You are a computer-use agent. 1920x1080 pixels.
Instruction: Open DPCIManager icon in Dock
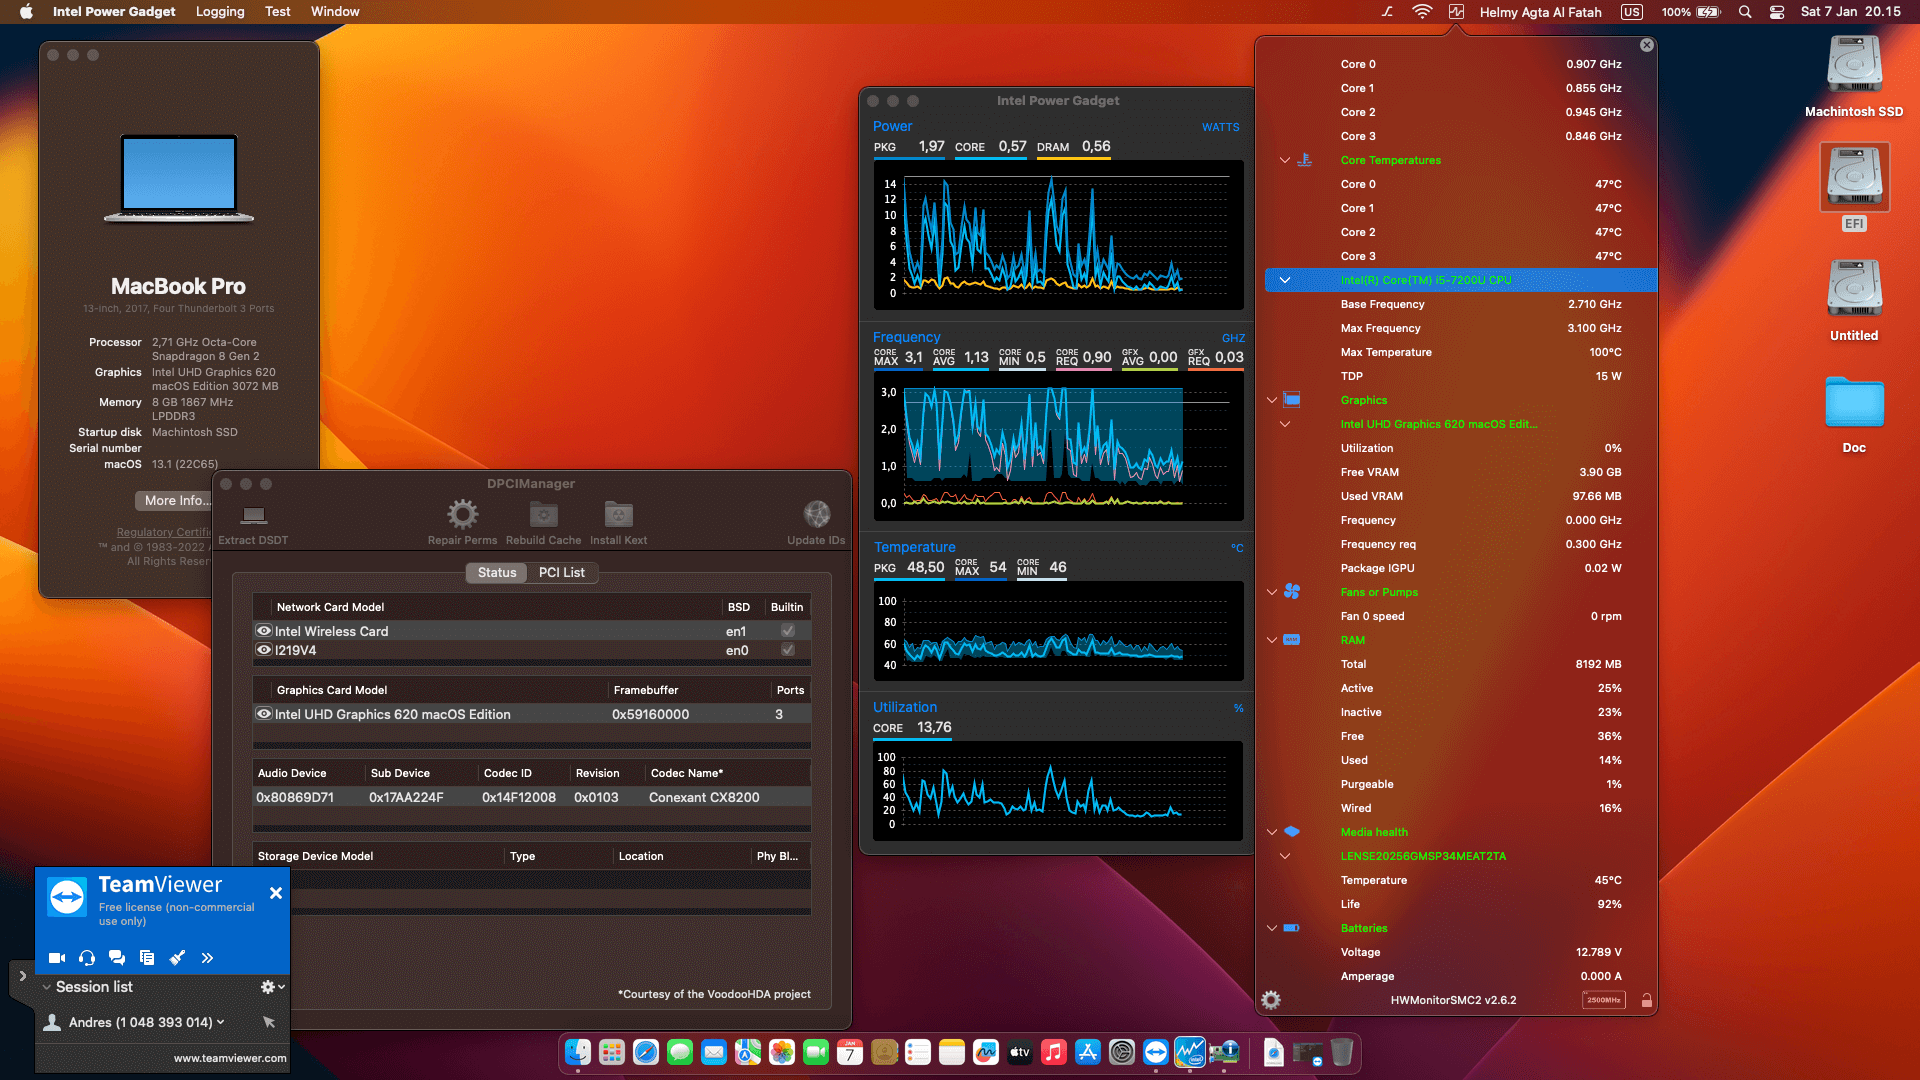point(1224,1052)
